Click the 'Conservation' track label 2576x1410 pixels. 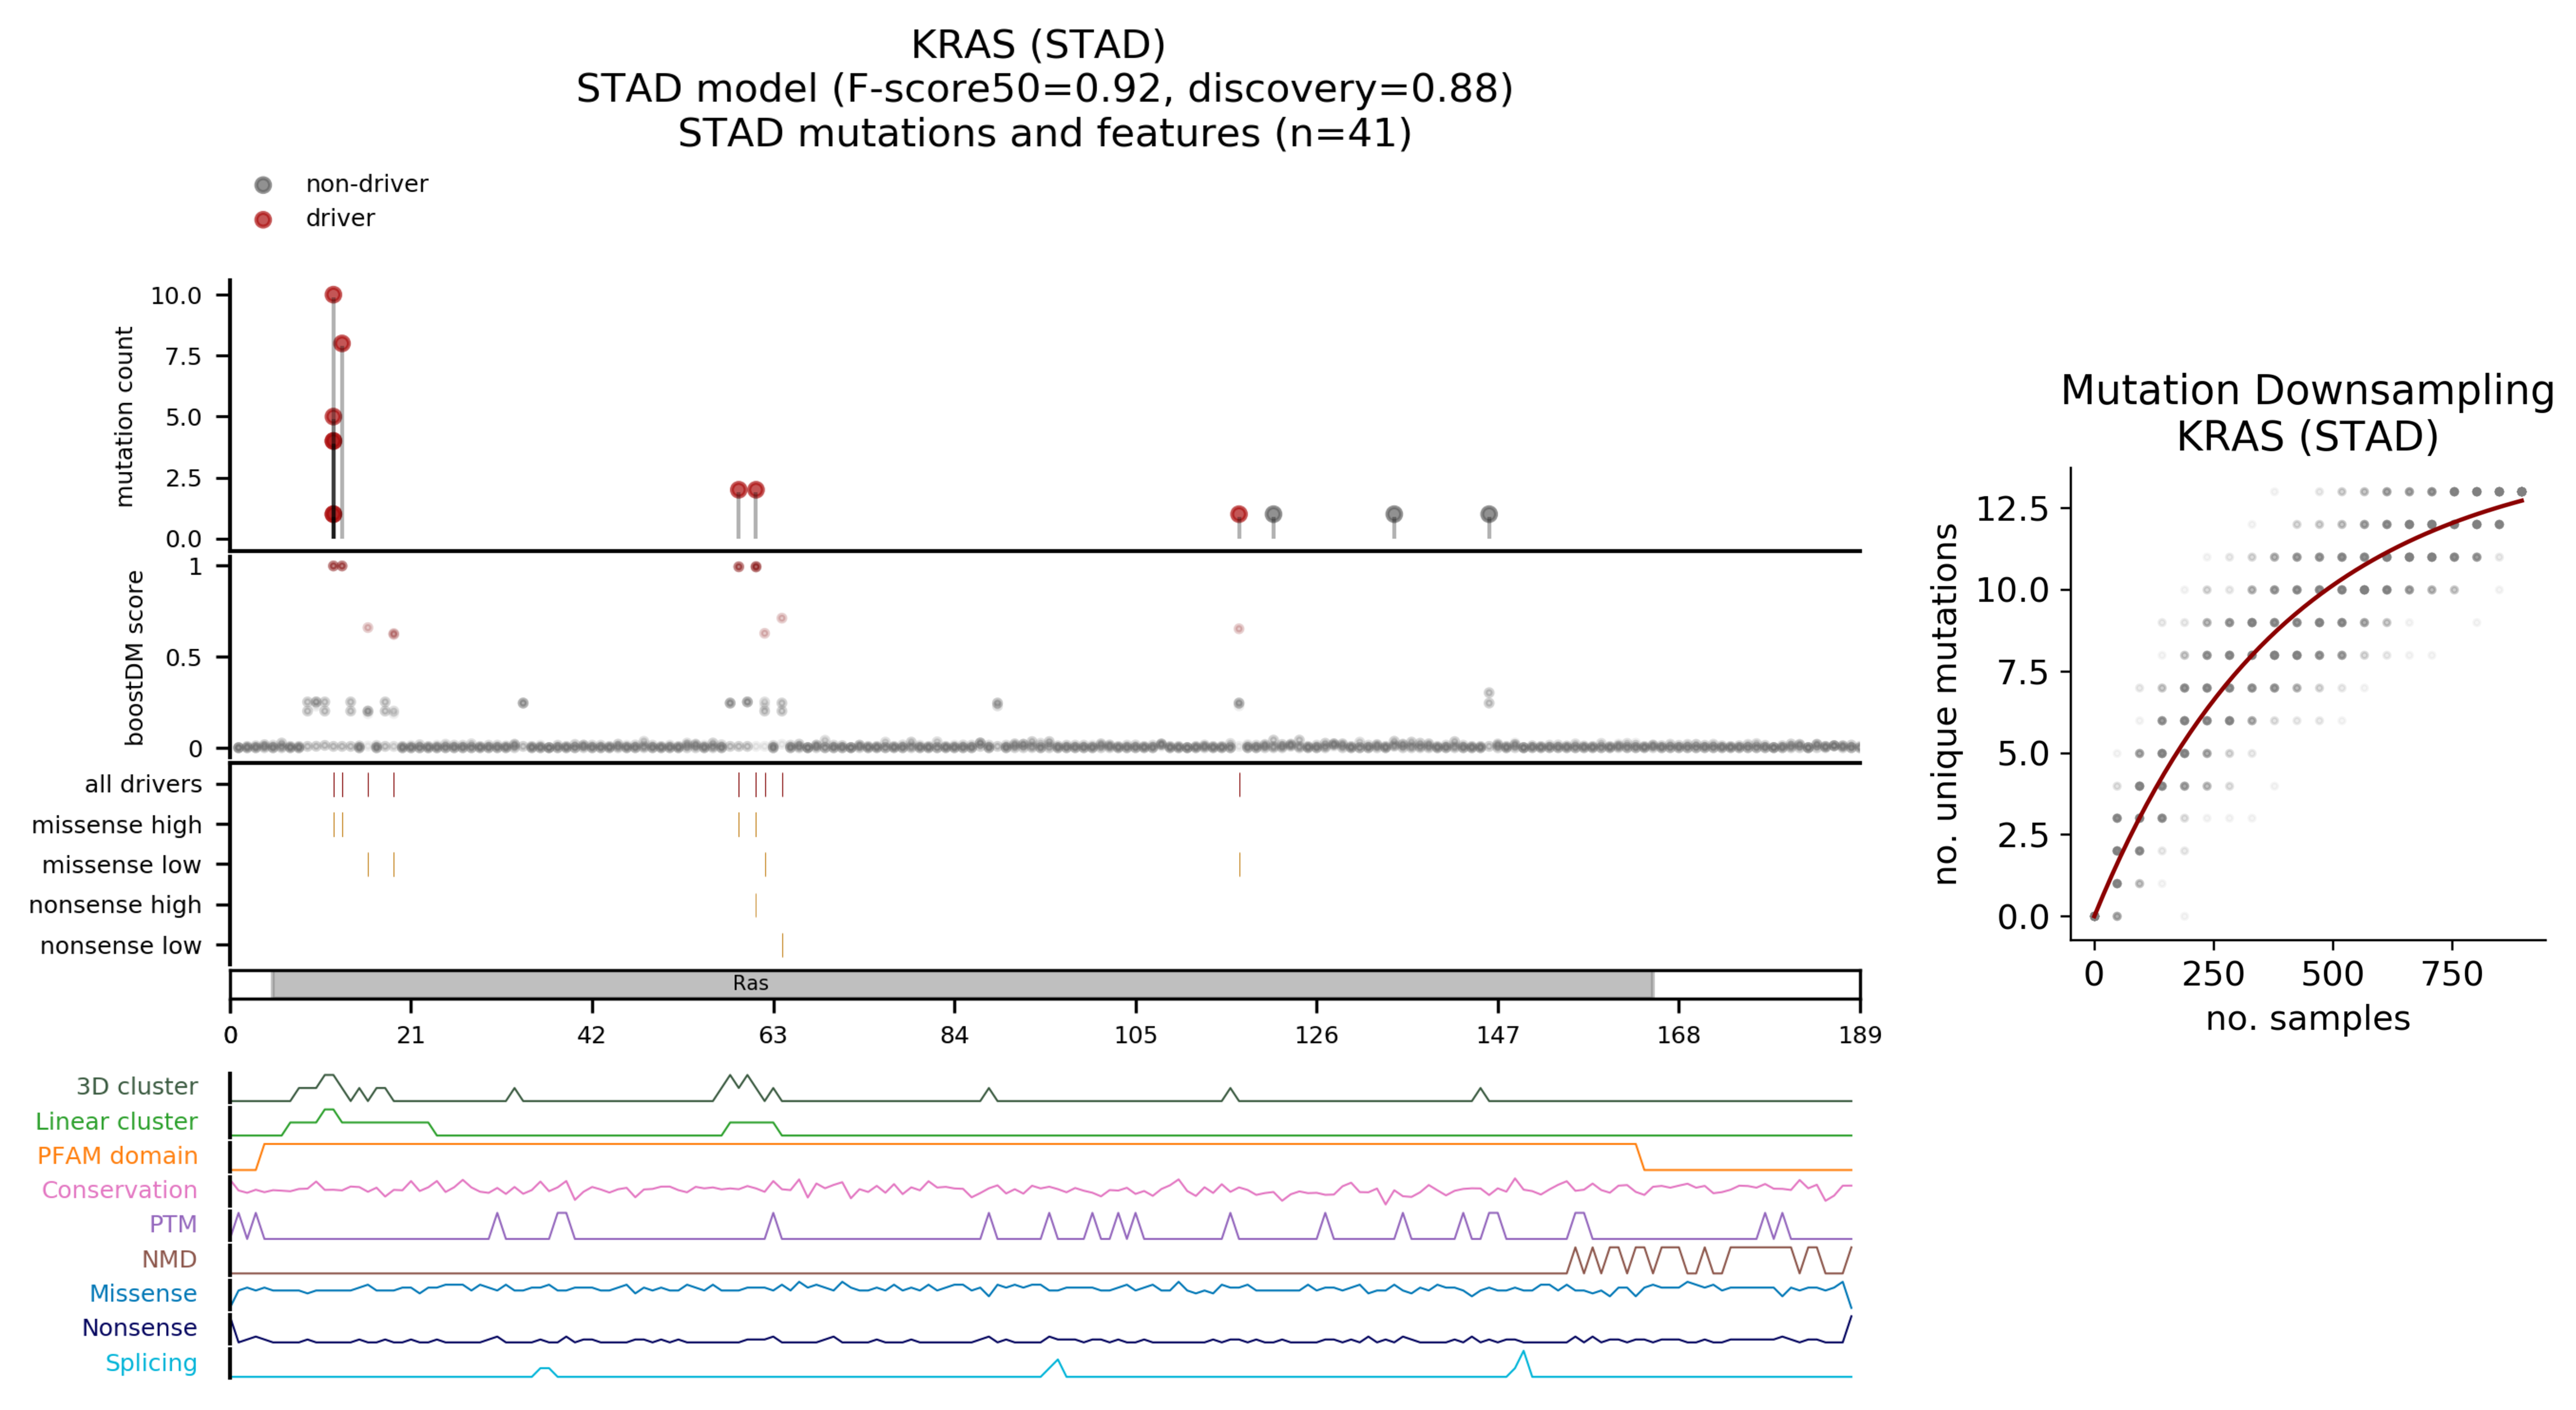click(x=119, y=1190)
